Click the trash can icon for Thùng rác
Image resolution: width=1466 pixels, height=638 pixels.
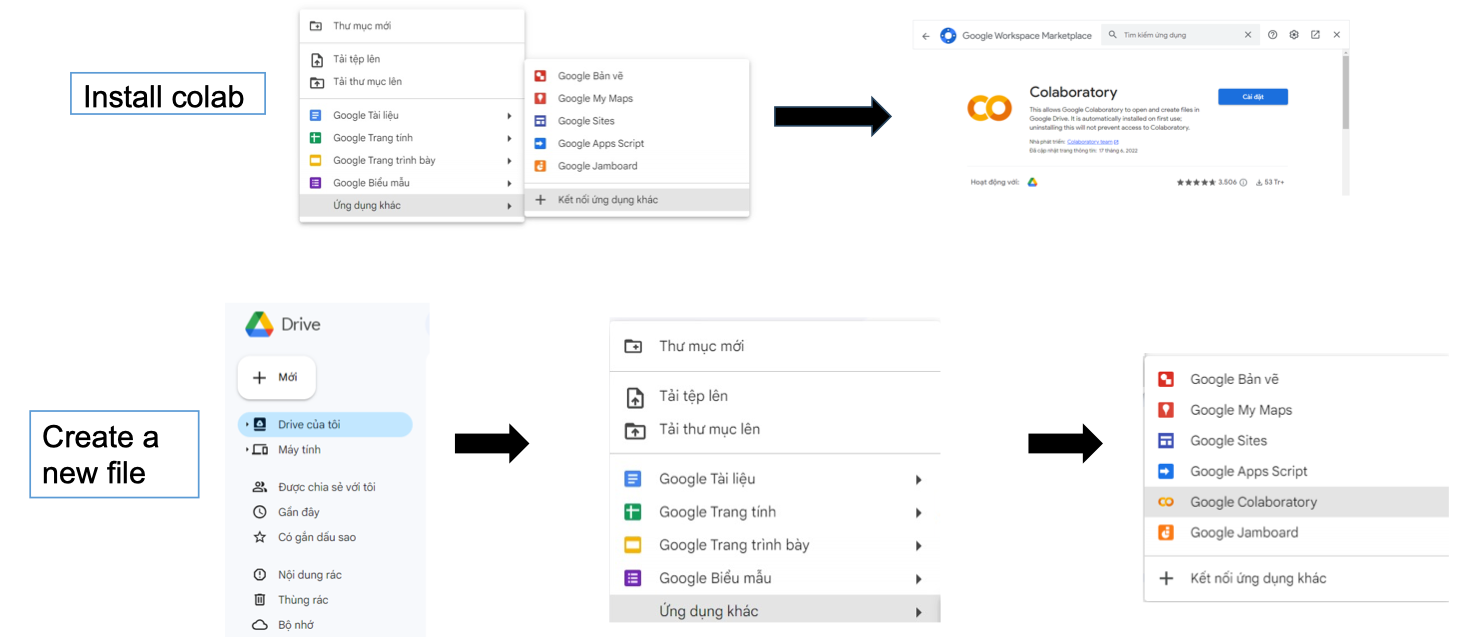click(260, 600)
